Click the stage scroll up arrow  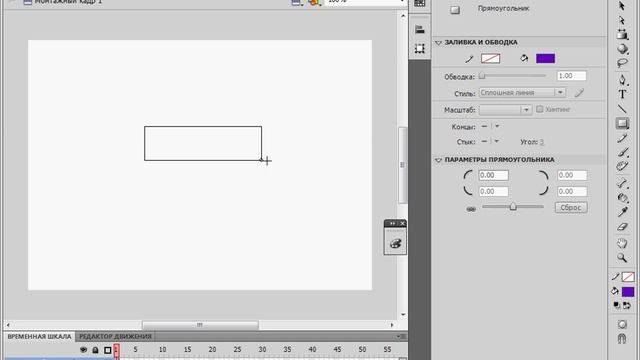click(x=403, y=16)
